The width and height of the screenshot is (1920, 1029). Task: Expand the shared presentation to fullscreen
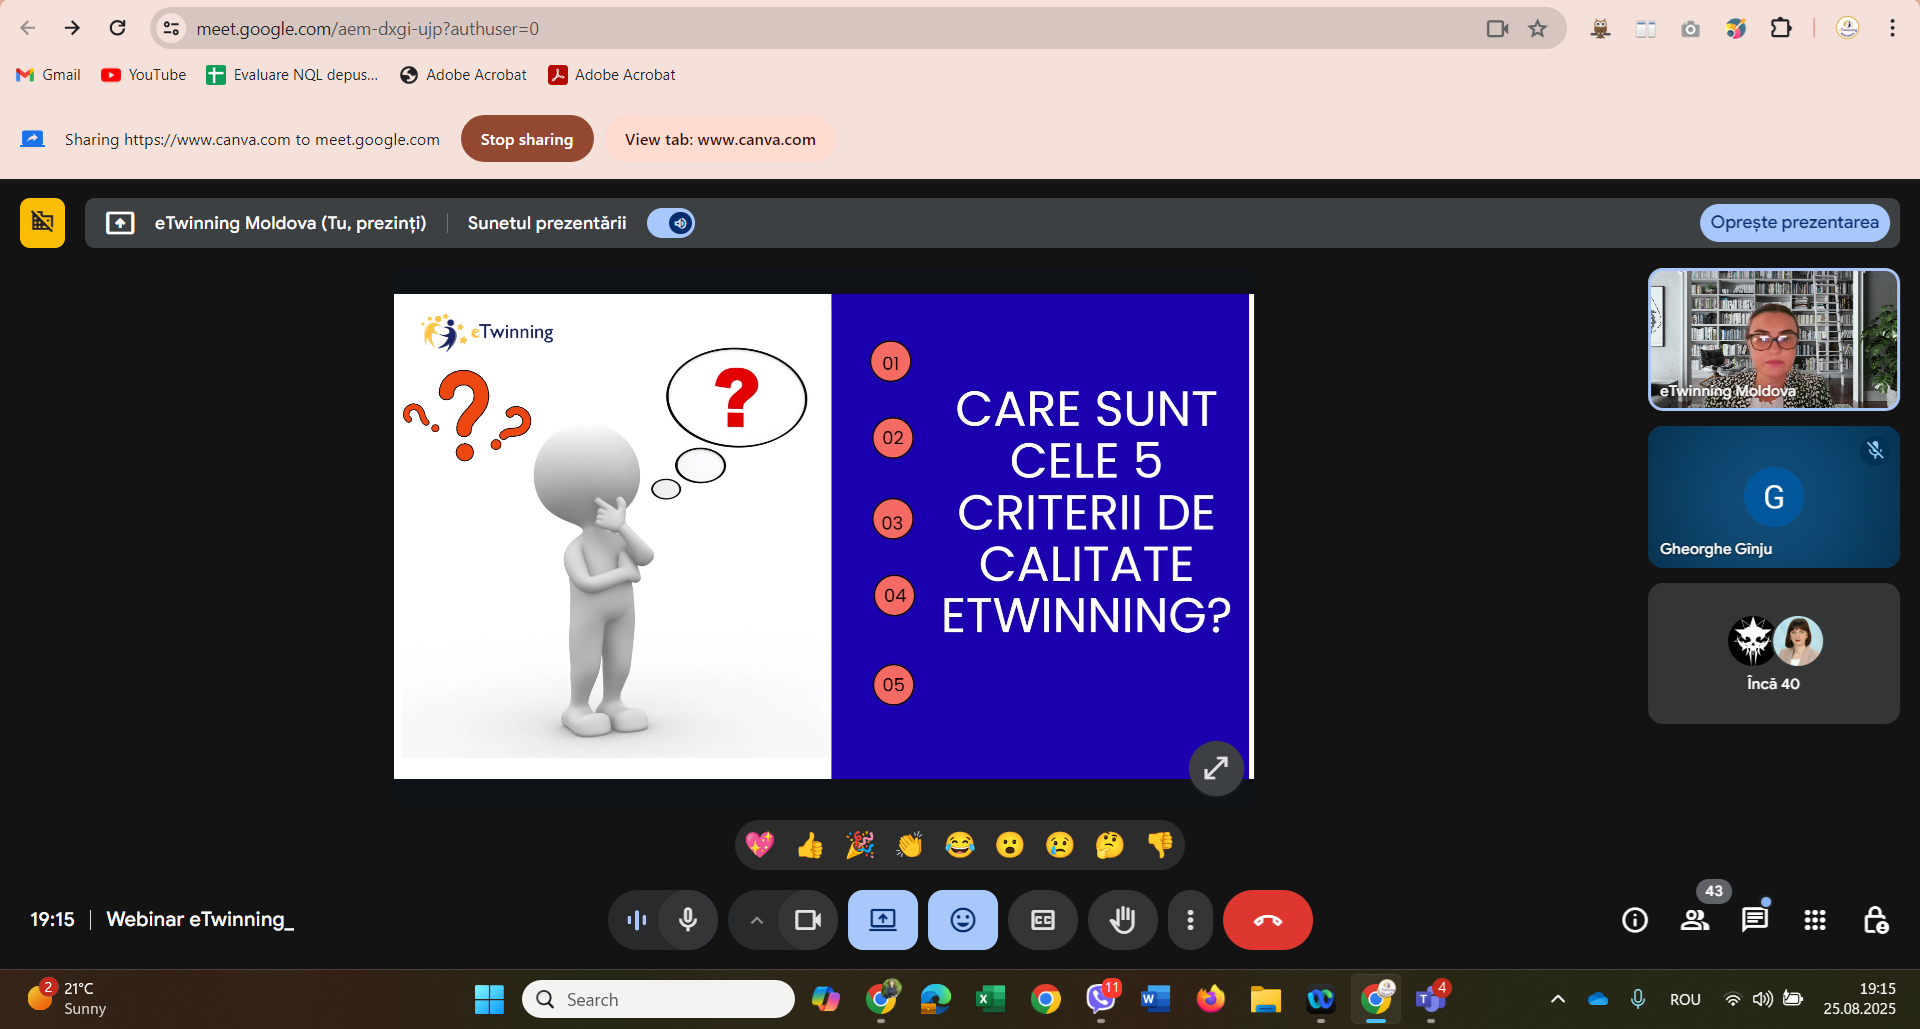(1216, 768)
